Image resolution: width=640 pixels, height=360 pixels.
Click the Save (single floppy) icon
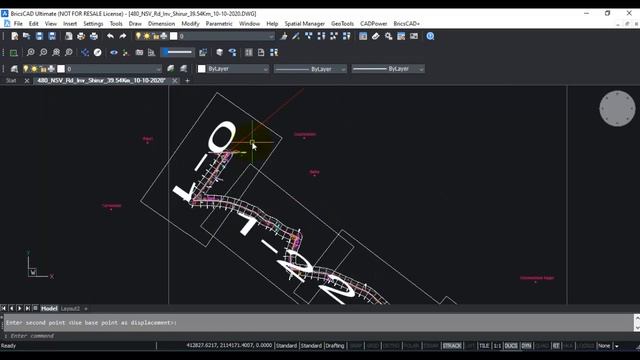coord(39,36)
